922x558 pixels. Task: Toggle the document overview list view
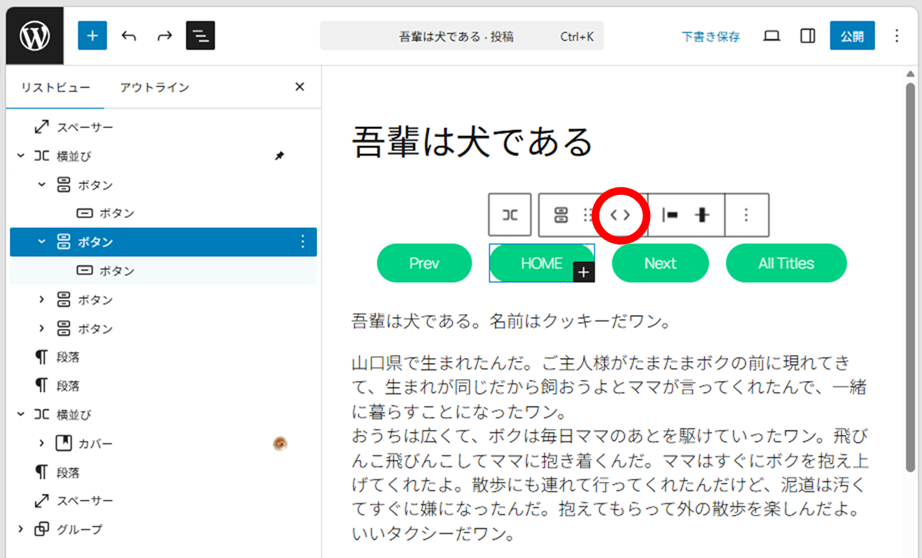pos(200,36)
